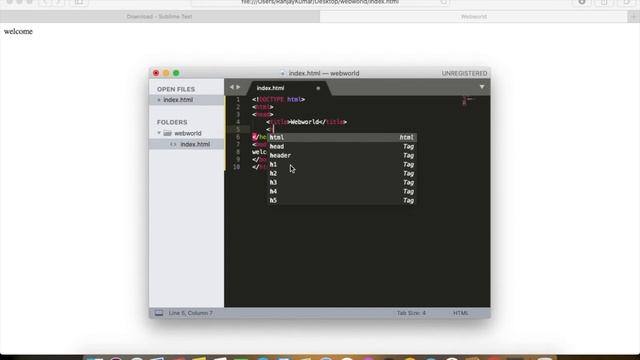640x360 pixels.
Task: Maximize Sublime window with green button
Action: point(176,73)
